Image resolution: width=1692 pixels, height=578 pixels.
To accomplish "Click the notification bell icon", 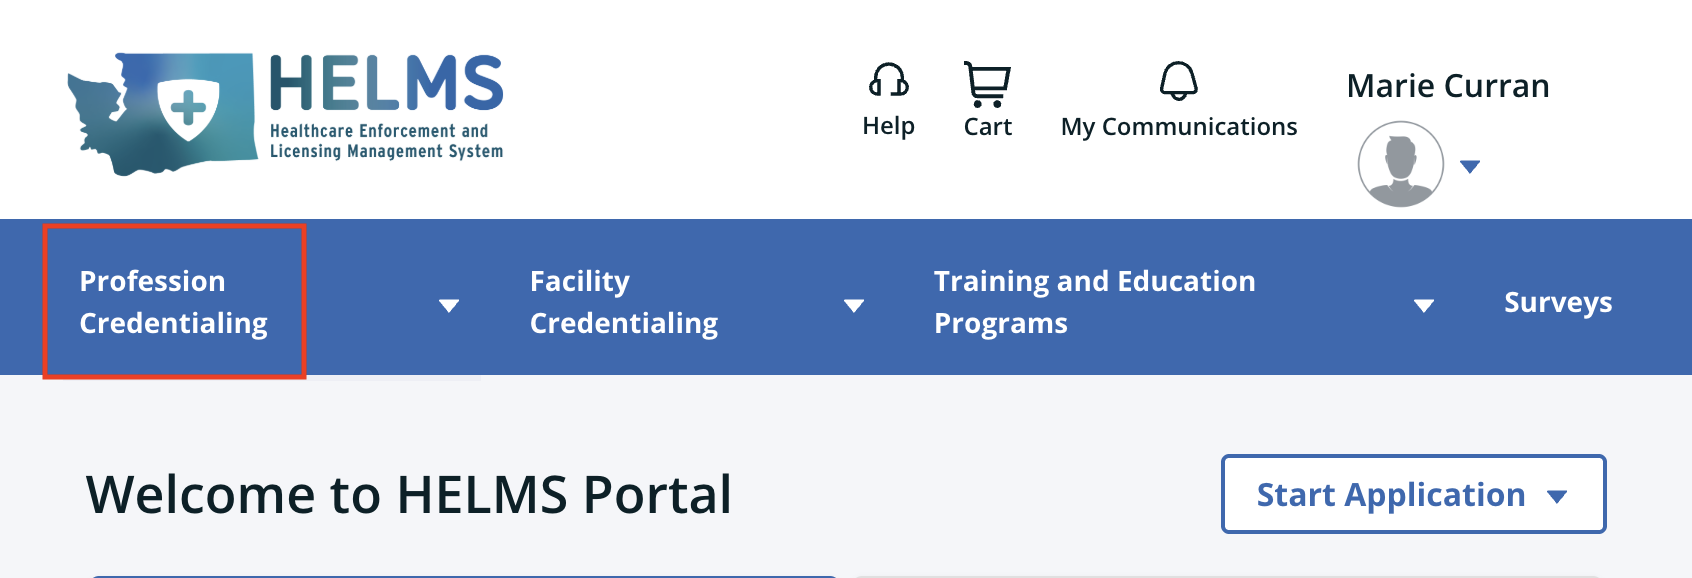I will [1179, 81].
